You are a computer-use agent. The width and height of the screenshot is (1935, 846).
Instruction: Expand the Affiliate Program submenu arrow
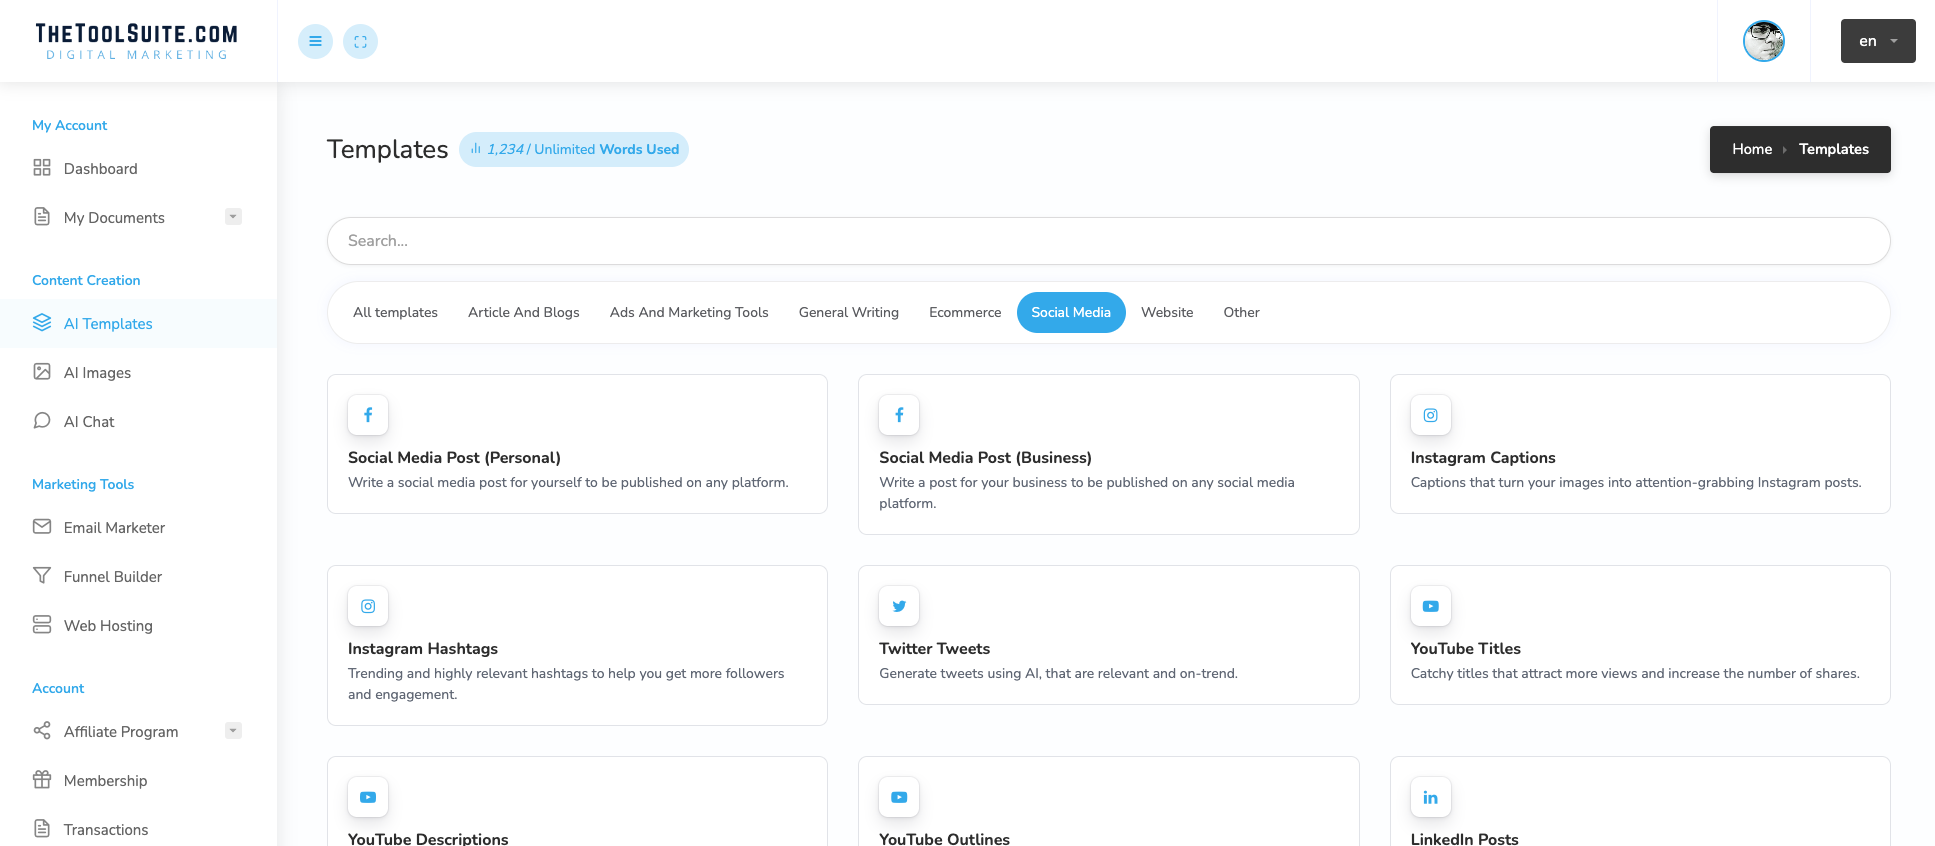pos(233,731)
